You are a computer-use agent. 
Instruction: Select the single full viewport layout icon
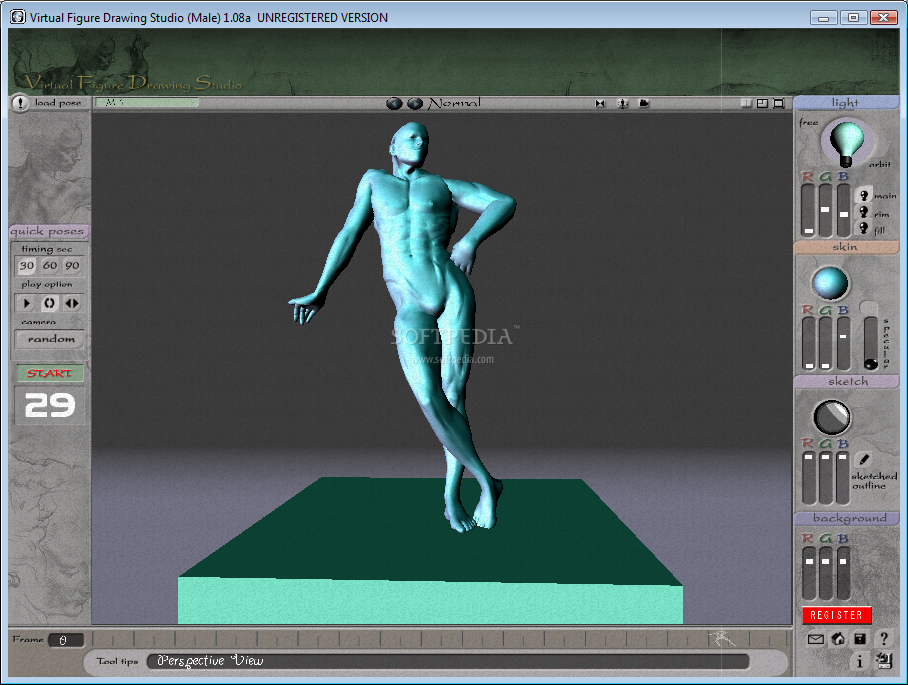[x=779, y=103]
